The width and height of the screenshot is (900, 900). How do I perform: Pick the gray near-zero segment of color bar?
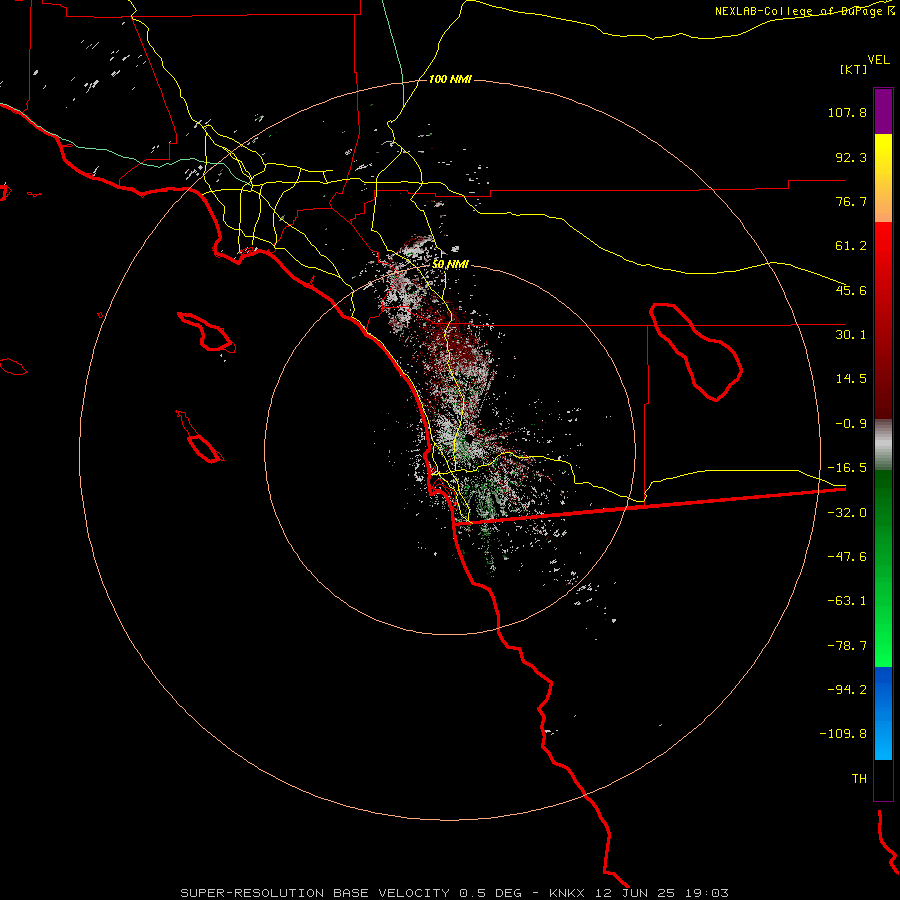click(x=883, y=445)
